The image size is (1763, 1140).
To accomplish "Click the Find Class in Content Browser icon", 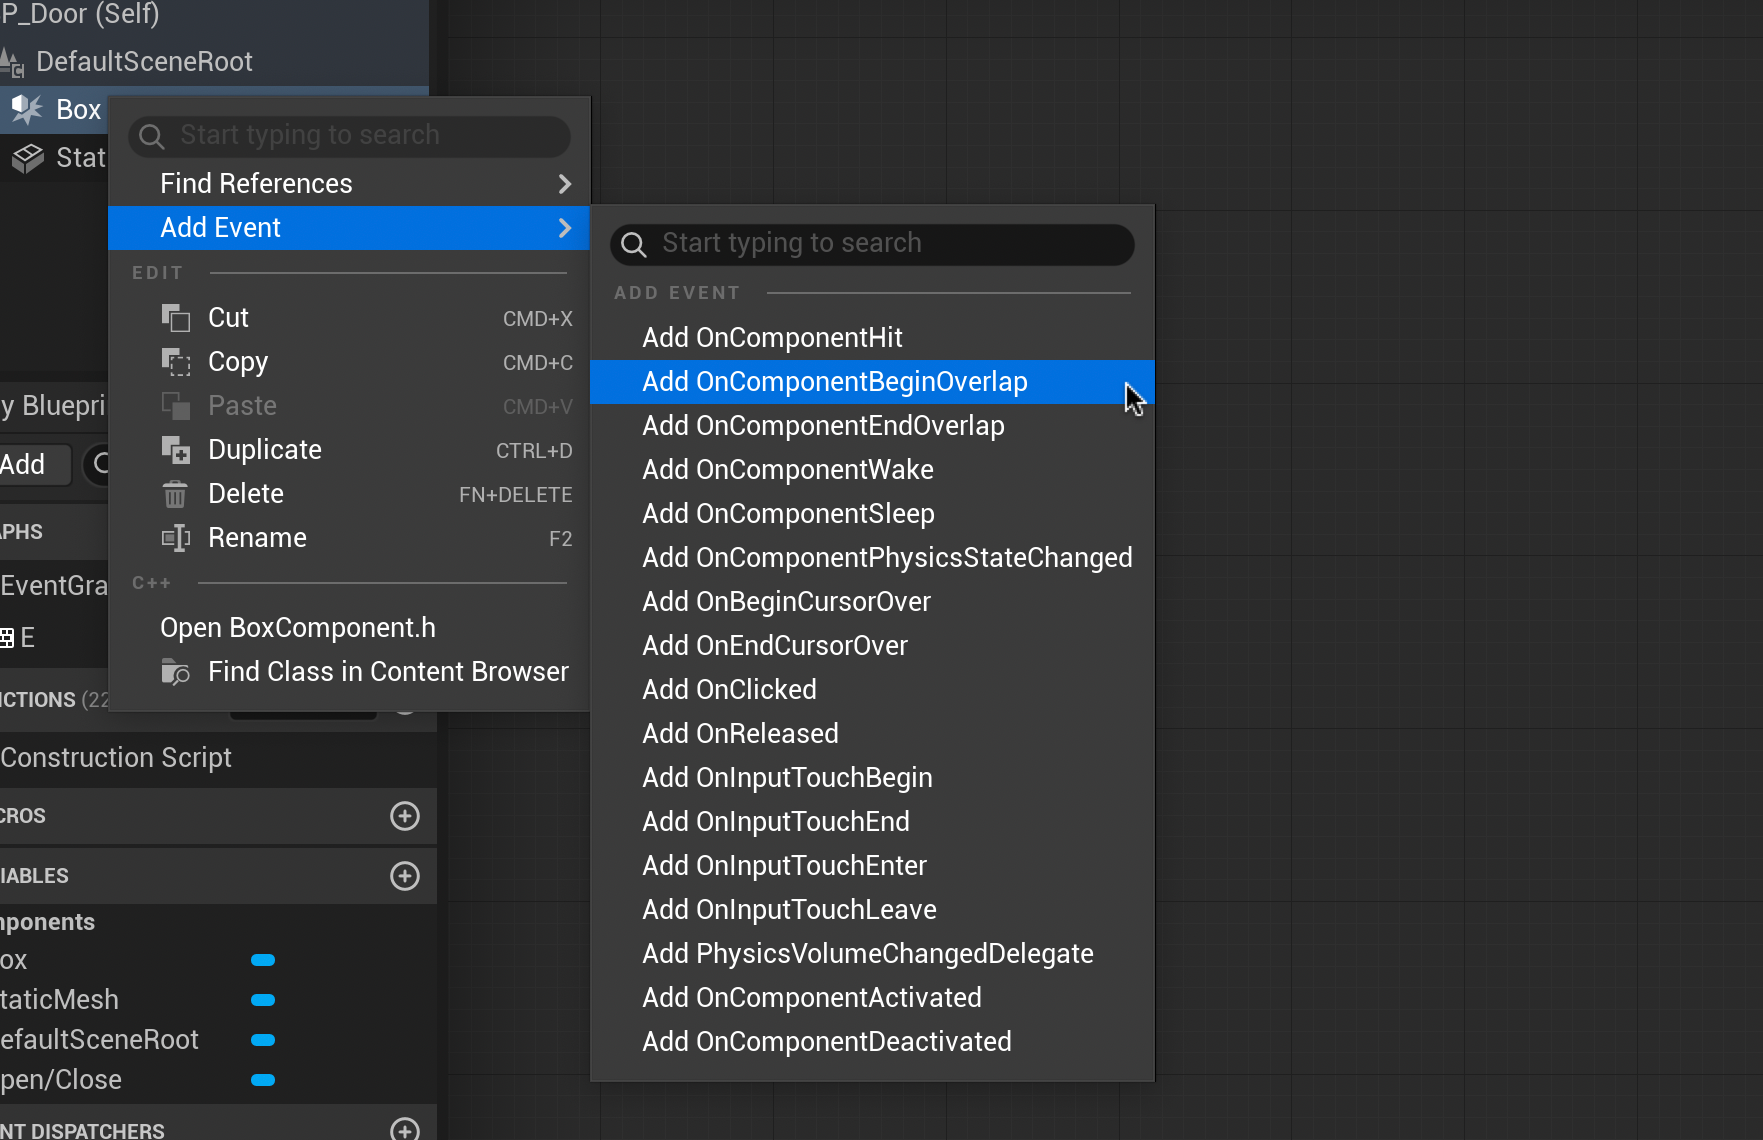I will [x=176, y=672].
